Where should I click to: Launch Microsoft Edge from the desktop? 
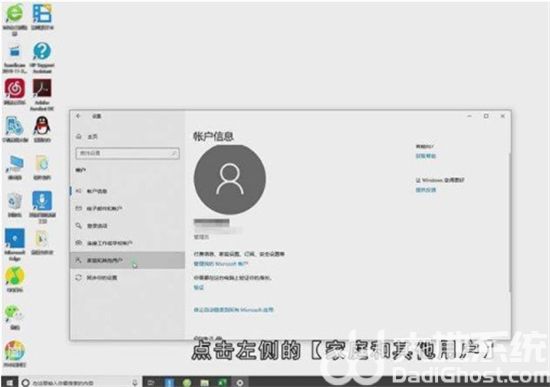click(15, 239)
